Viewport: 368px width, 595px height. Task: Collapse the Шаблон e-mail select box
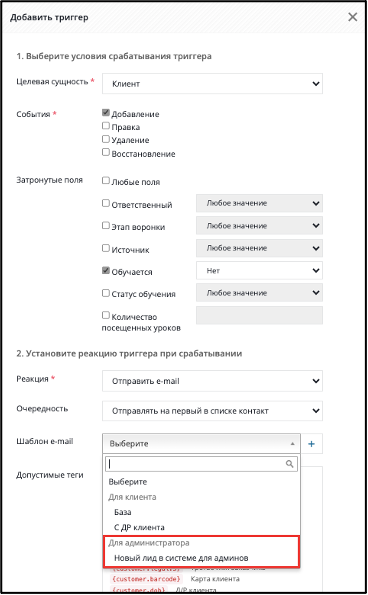tap(201, 444)
